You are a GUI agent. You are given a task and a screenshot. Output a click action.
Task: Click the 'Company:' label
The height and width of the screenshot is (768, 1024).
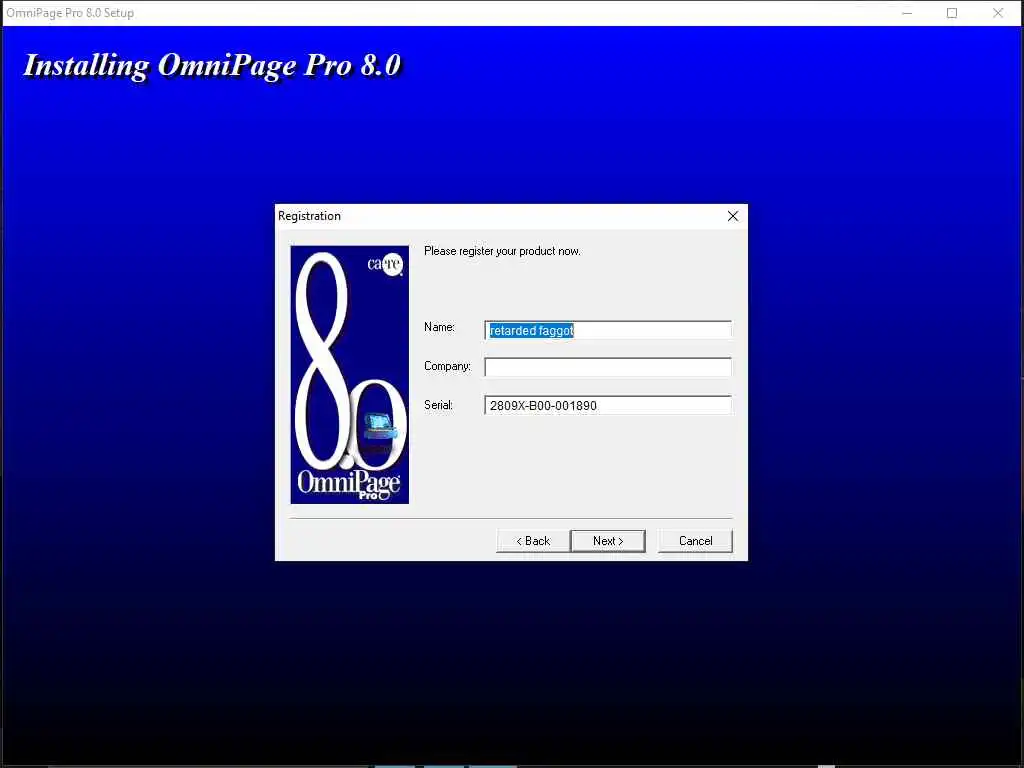447,366
